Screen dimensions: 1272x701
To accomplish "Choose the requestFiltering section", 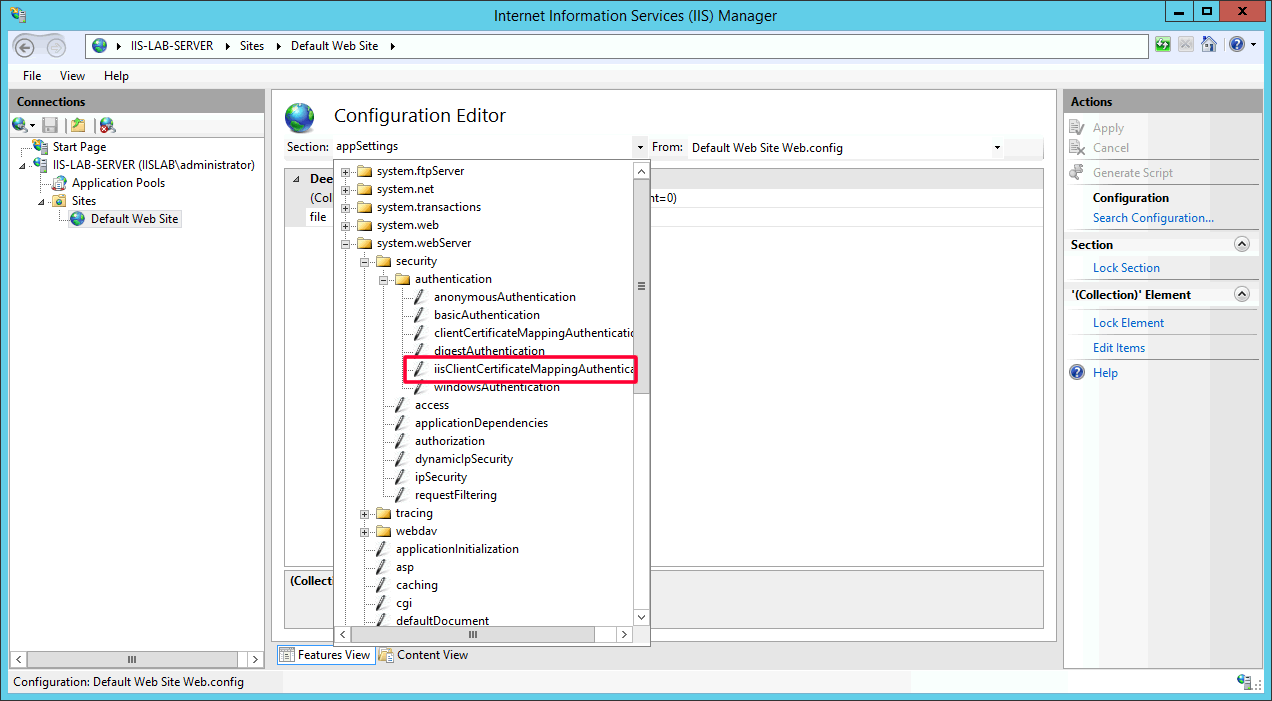I will [x=455, y=495].
